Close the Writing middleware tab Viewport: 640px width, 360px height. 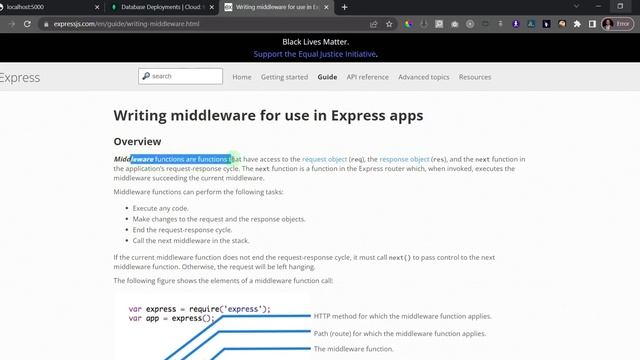(326, 7)
